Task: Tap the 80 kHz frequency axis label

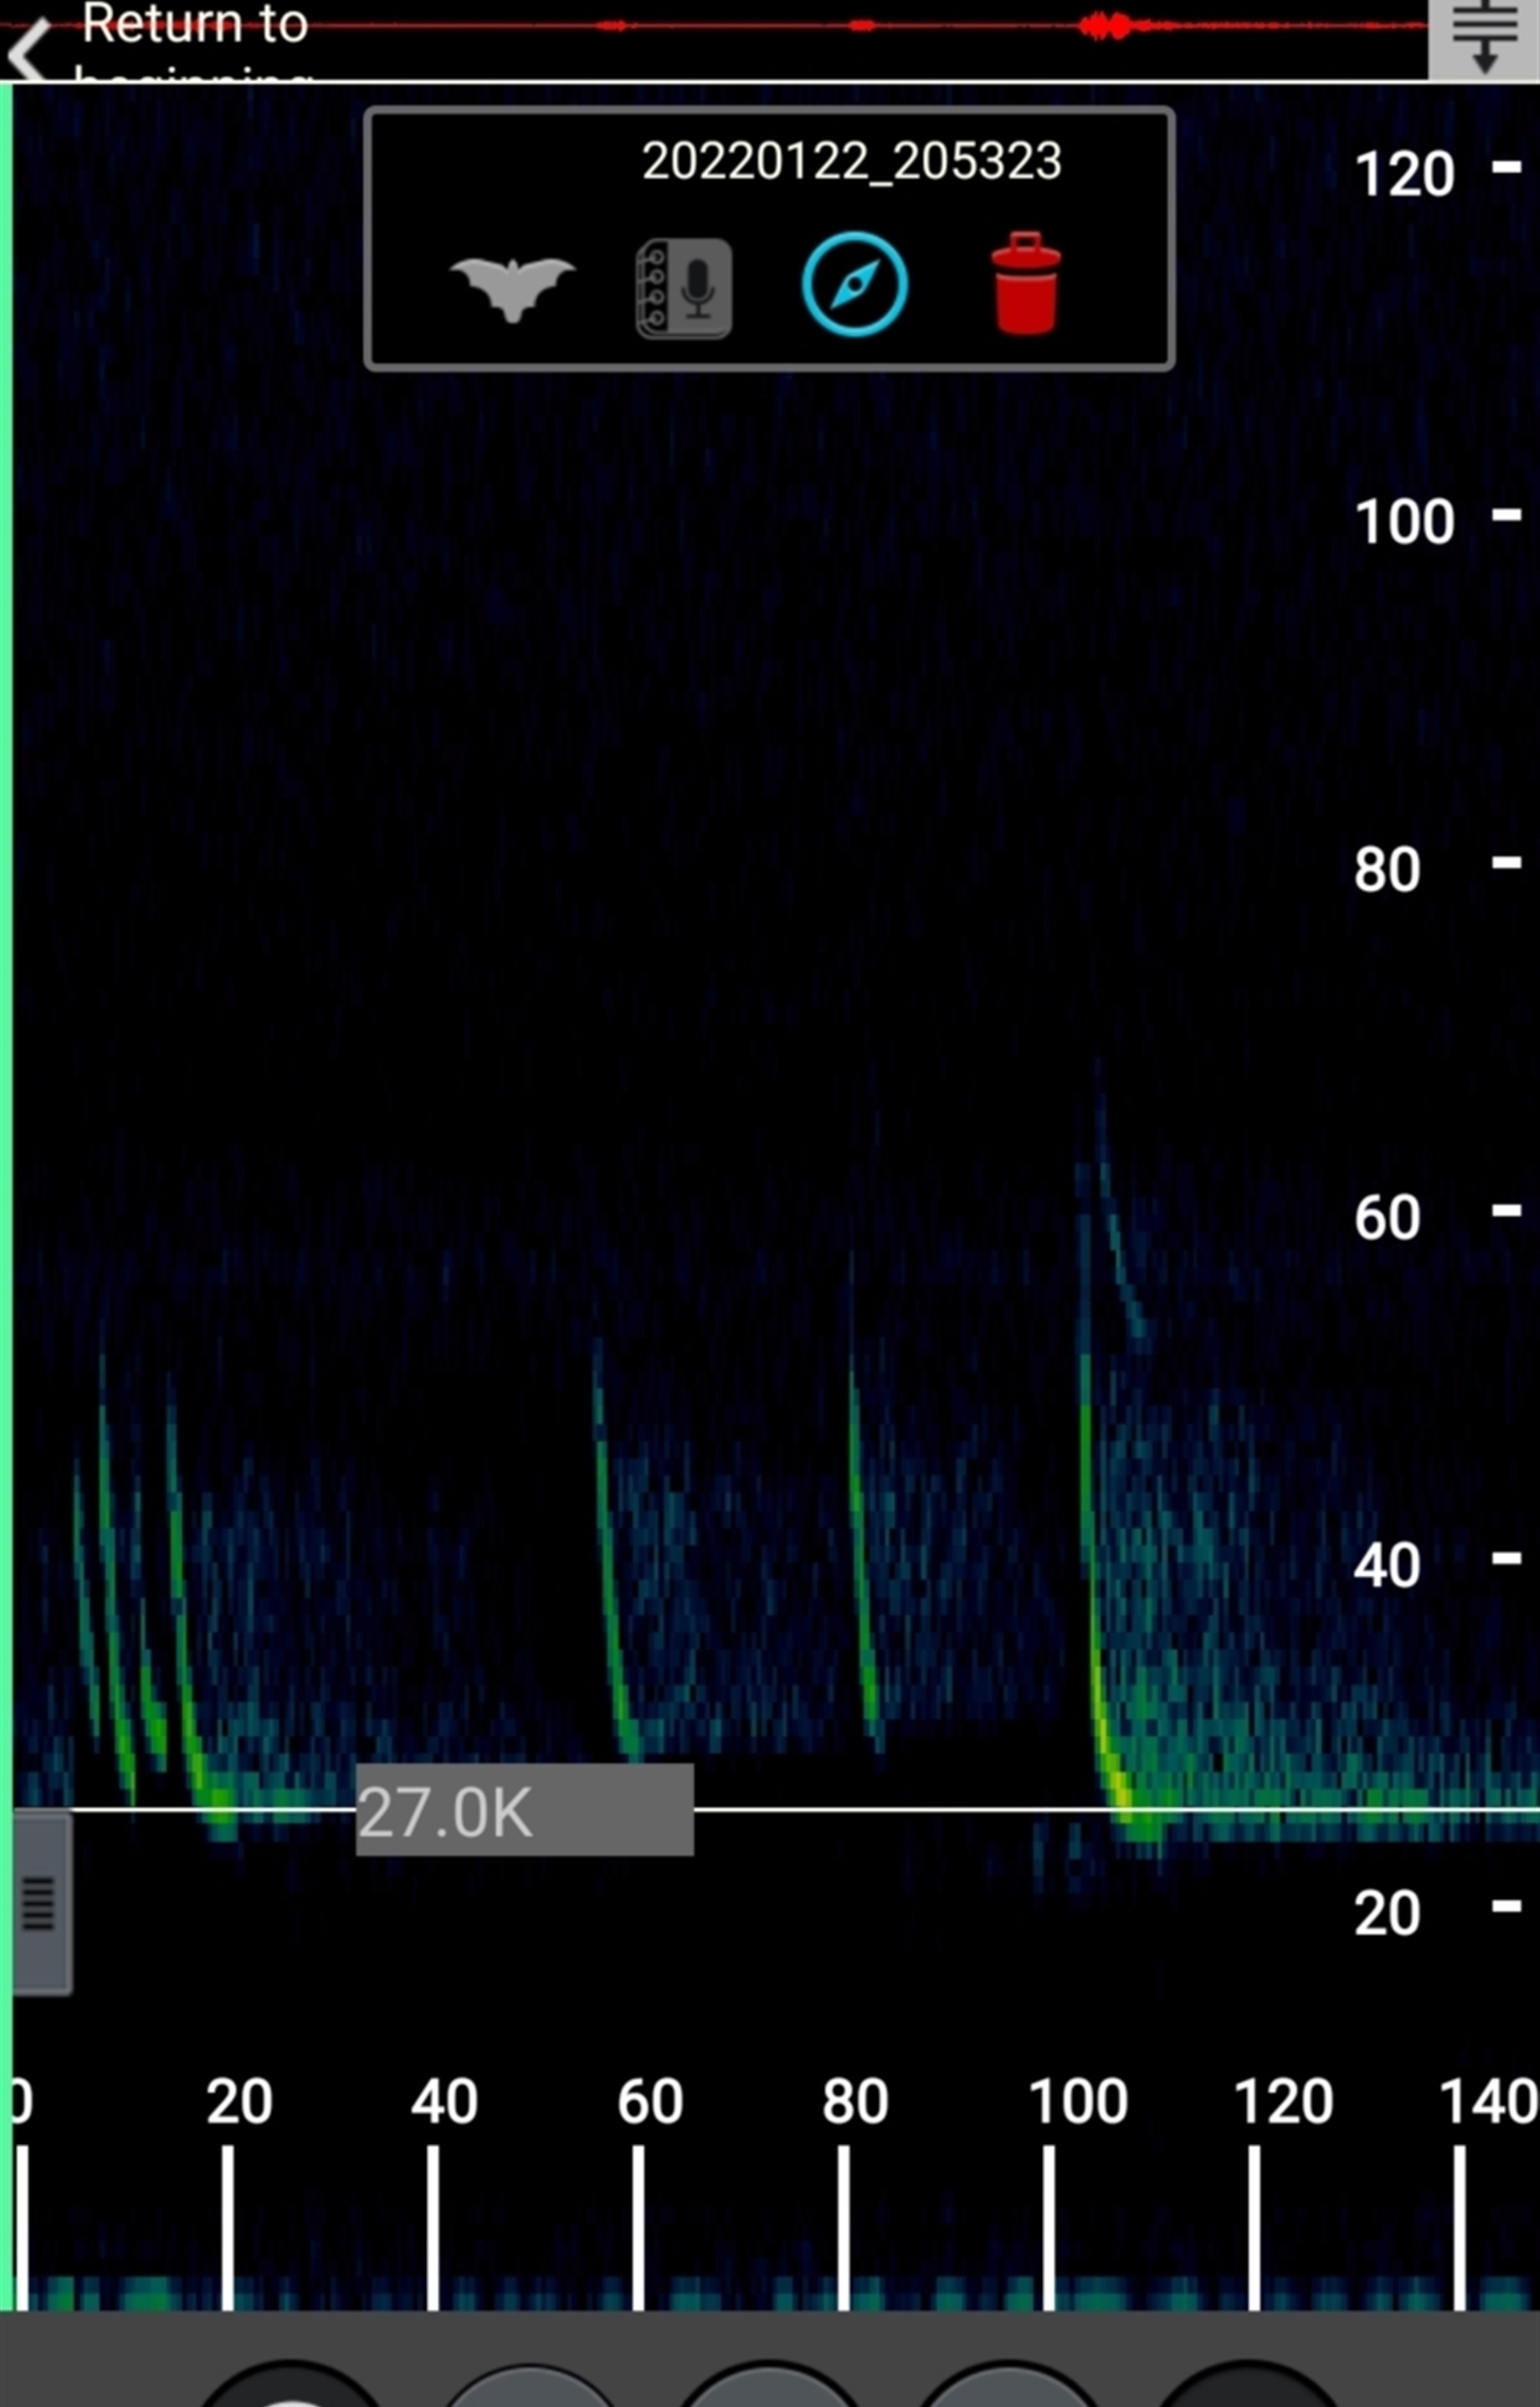Action: point(1387,869)
